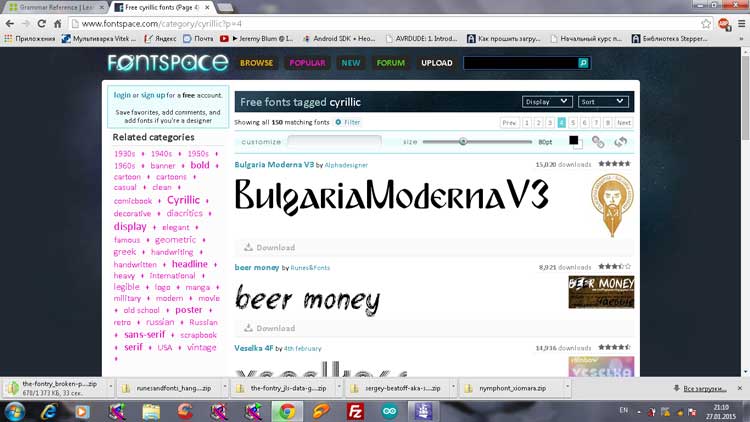Click the FontSpace search field
The image size is (750, 422).
click(520, 63)
